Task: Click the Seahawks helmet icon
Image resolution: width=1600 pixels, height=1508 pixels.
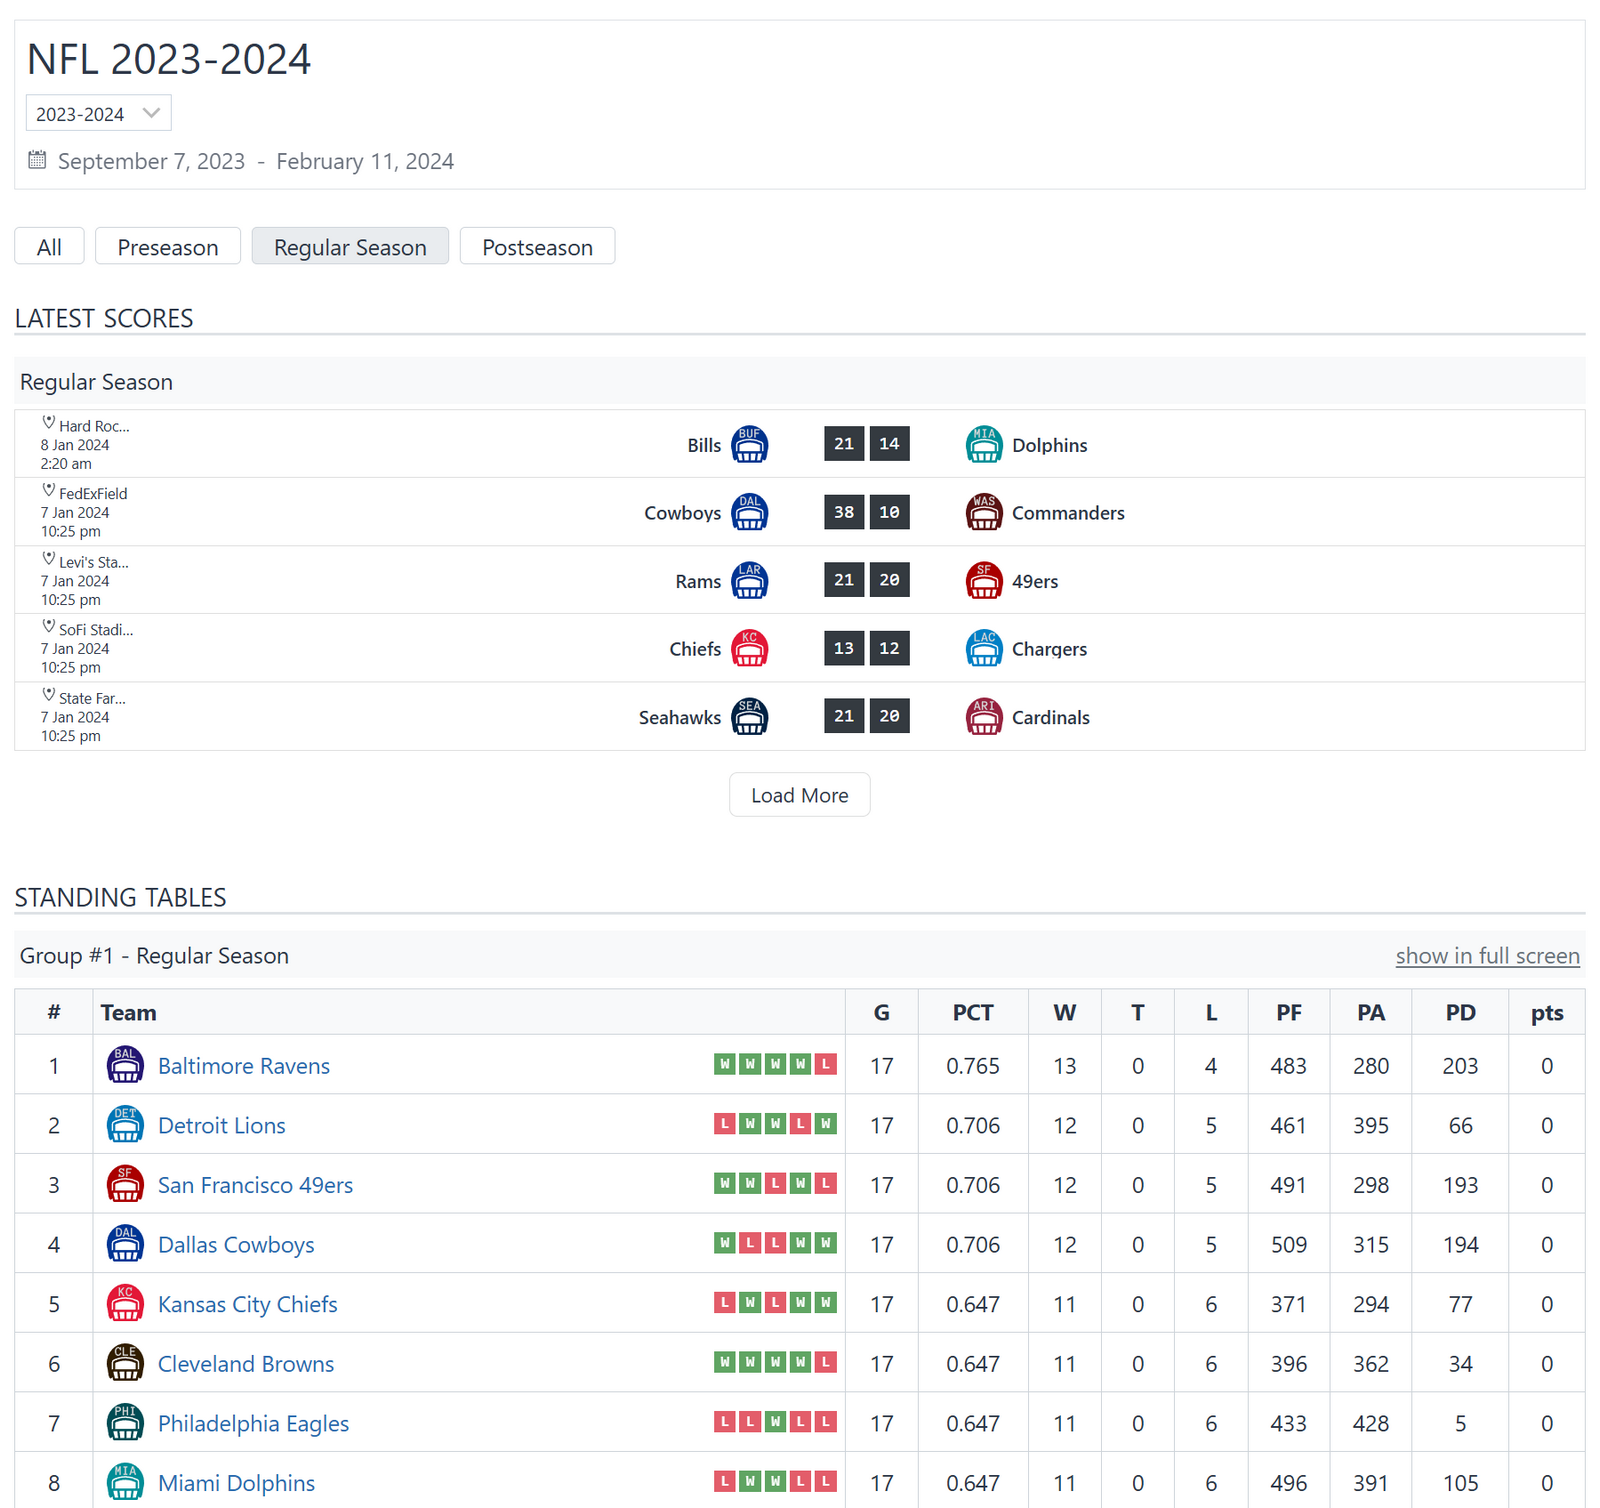Action: [x=749, y=717]
